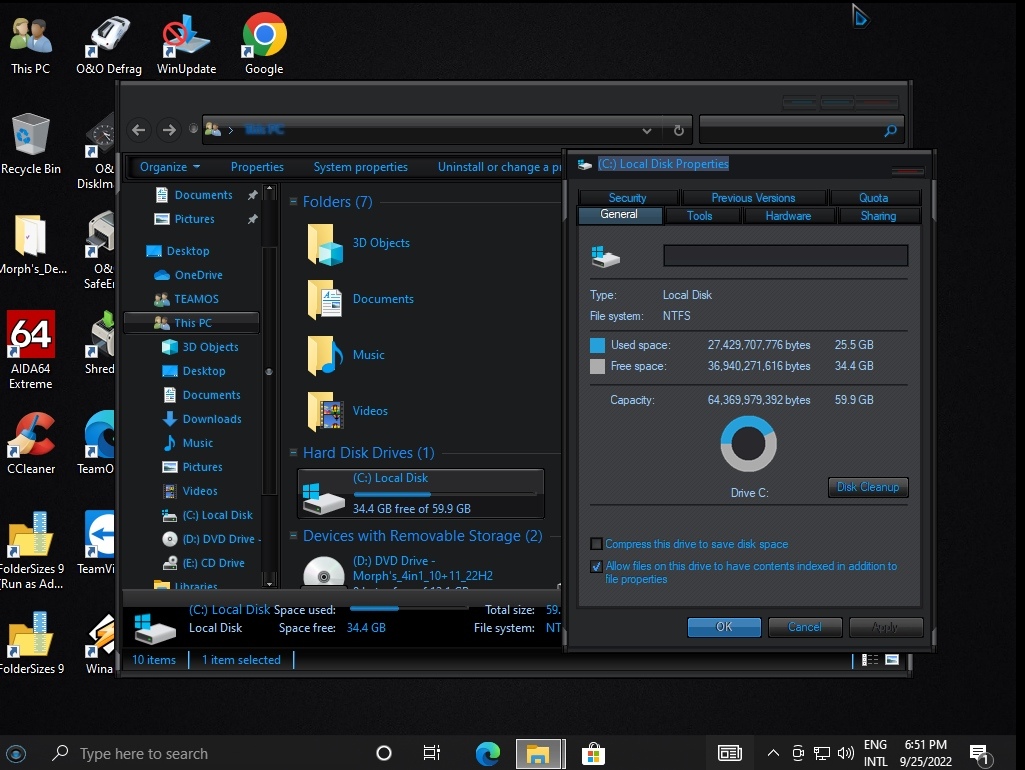Click Cancel in disk properties dialog
This screenshot has height=770, width=1025.
tap(804, 627)
